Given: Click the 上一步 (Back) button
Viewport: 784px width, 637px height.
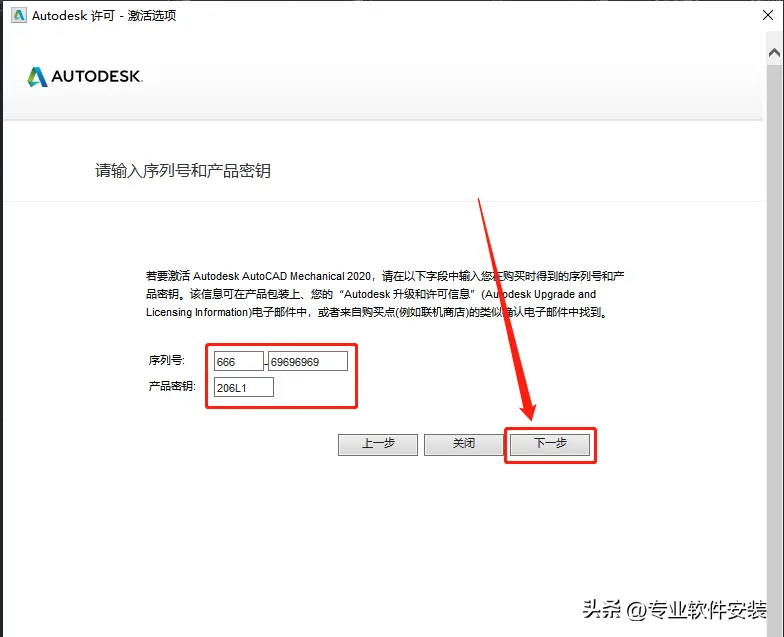Looking at the screenshot, I should [x=378, y=444].
